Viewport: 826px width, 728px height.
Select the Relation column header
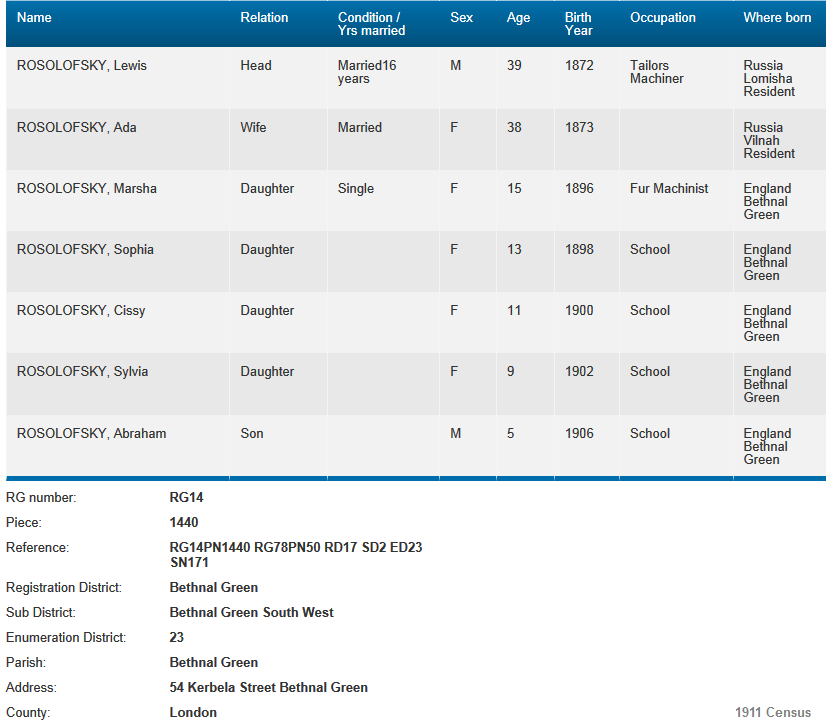[264, 18]
